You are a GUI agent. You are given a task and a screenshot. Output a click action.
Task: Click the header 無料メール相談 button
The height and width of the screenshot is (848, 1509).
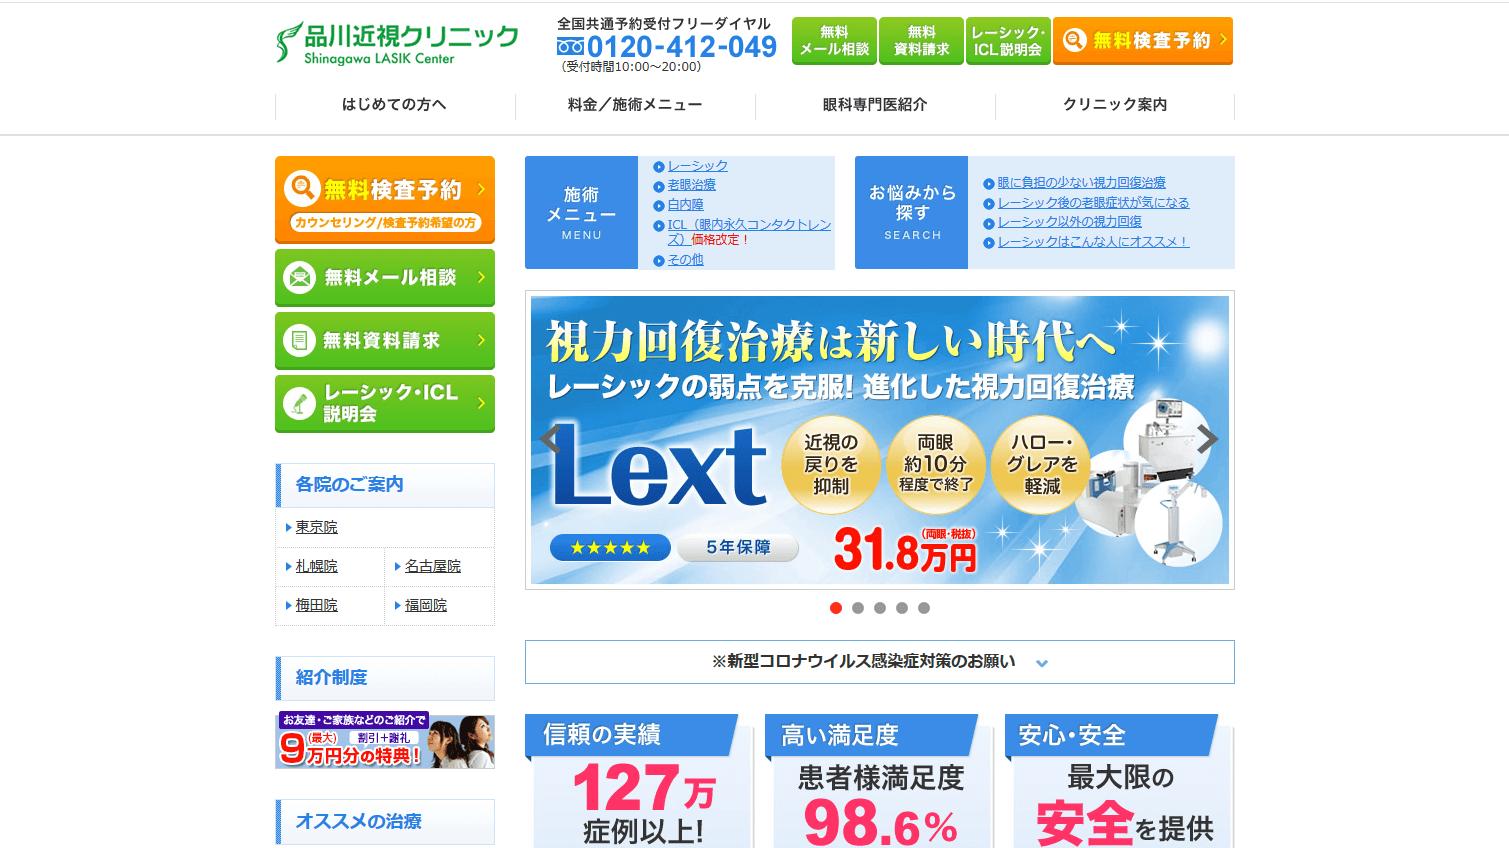pyautogui.click(x=834, y=41)
